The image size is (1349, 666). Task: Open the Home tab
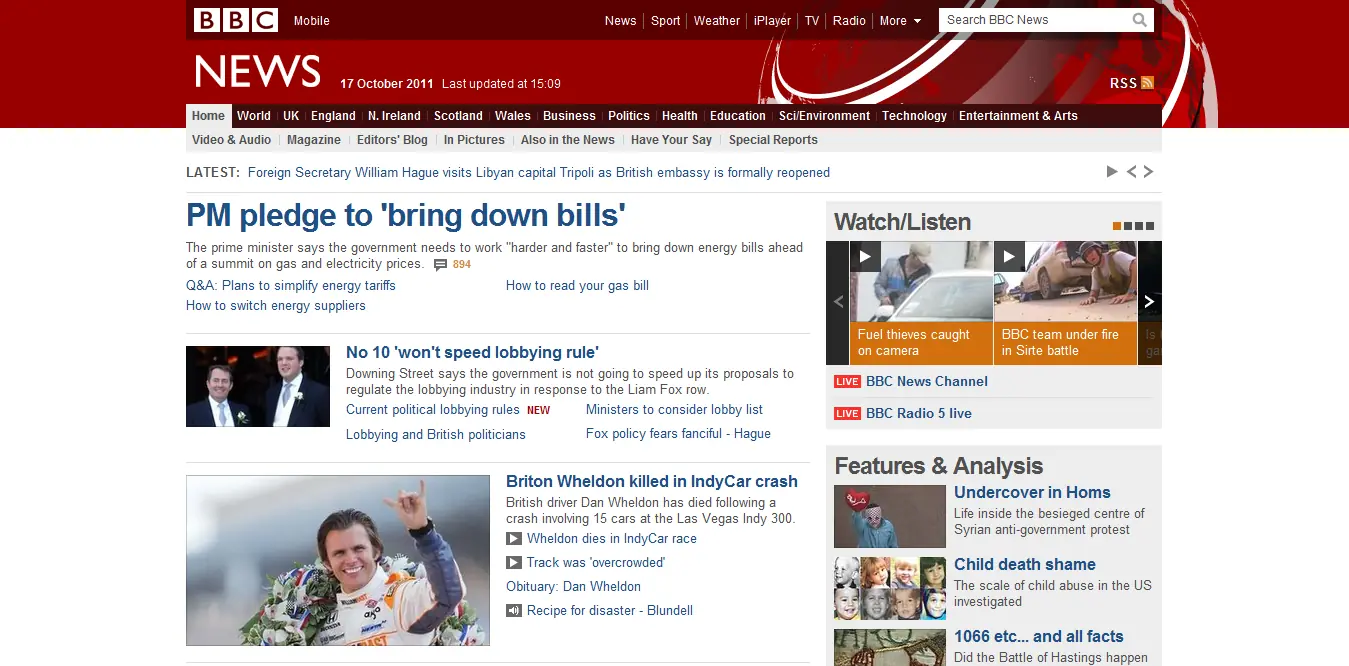208,116
